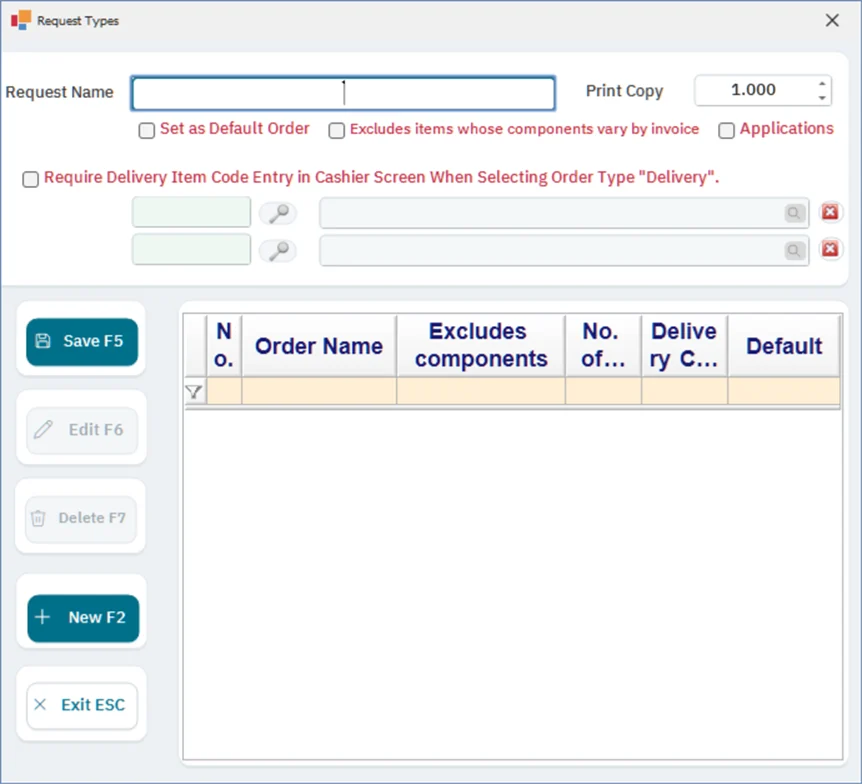Click the Default column filter cell
This screenshot has height=784, width=862.
(784, 391)
